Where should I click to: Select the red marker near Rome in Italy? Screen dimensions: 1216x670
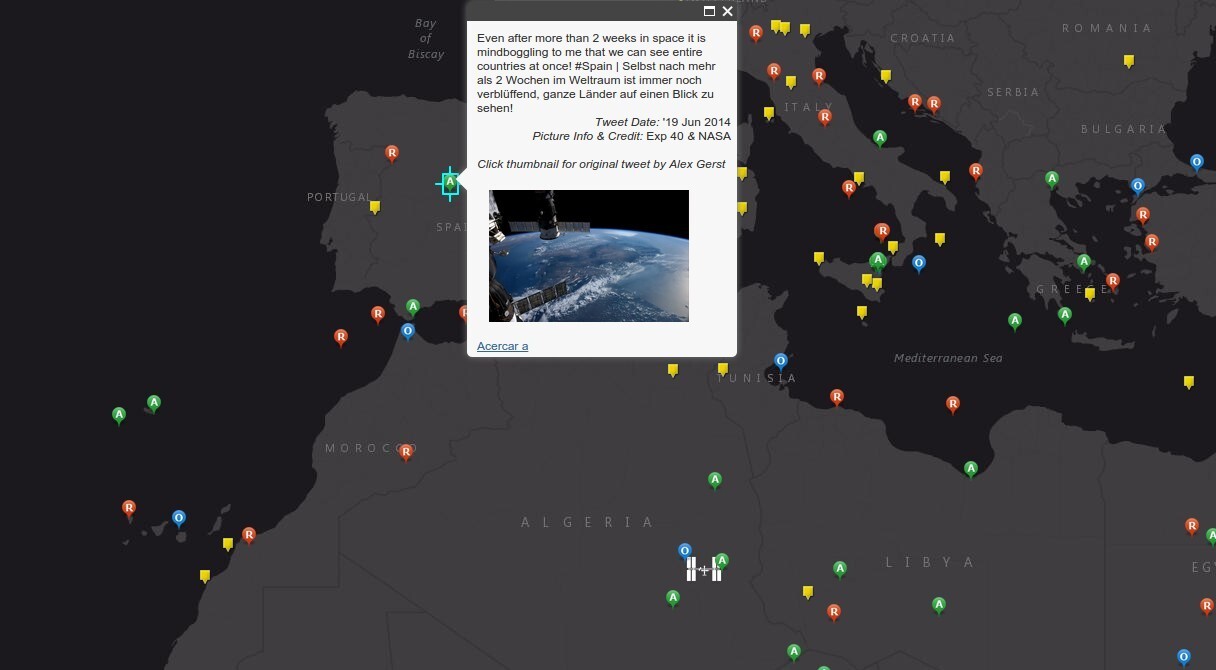824,115
